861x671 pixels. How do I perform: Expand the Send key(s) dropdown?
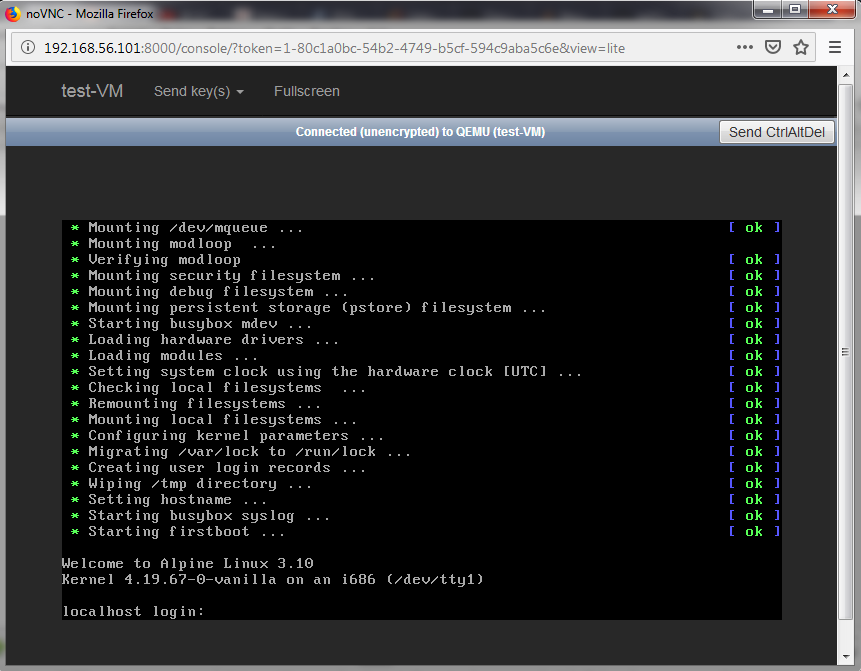coord(198,91)
